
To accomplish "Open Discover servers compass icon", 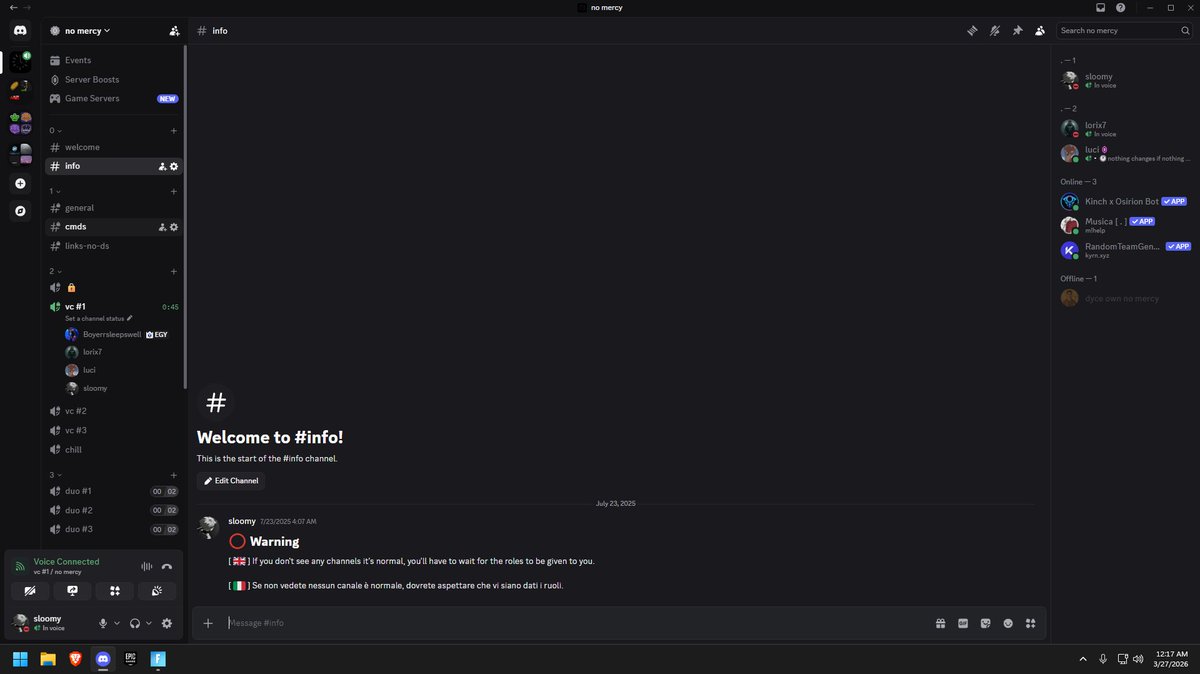I will [x=20, y=211].
